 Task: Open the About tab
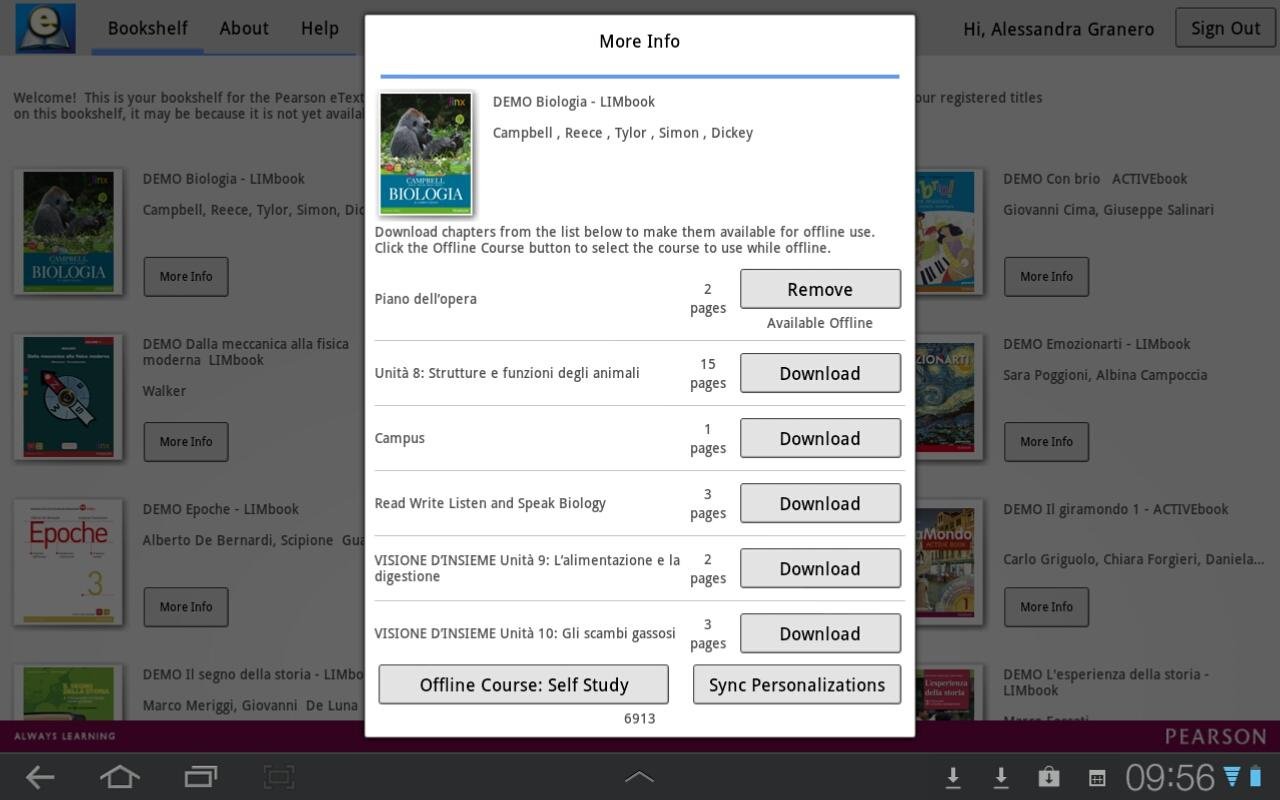[x=244, y=28]
